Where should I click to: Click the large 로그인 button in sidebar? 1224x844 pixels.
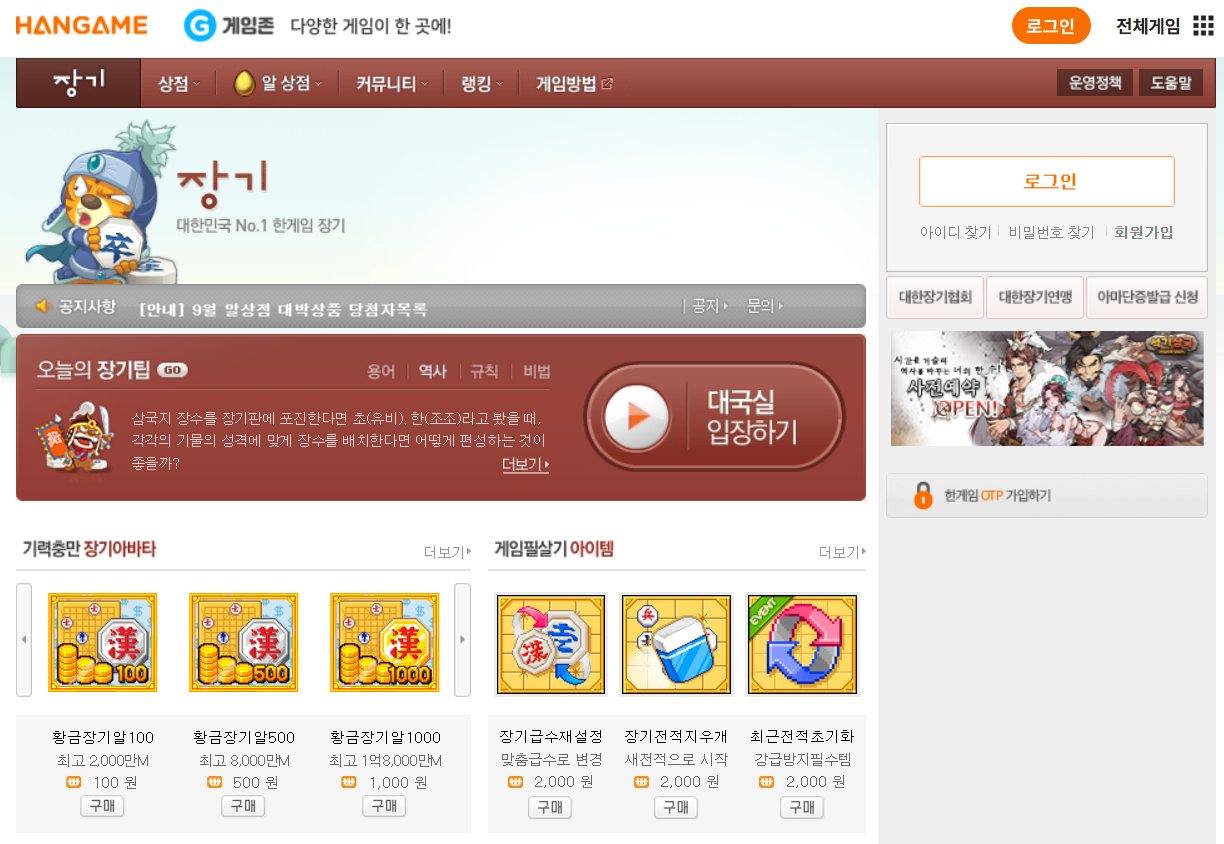1047,181
